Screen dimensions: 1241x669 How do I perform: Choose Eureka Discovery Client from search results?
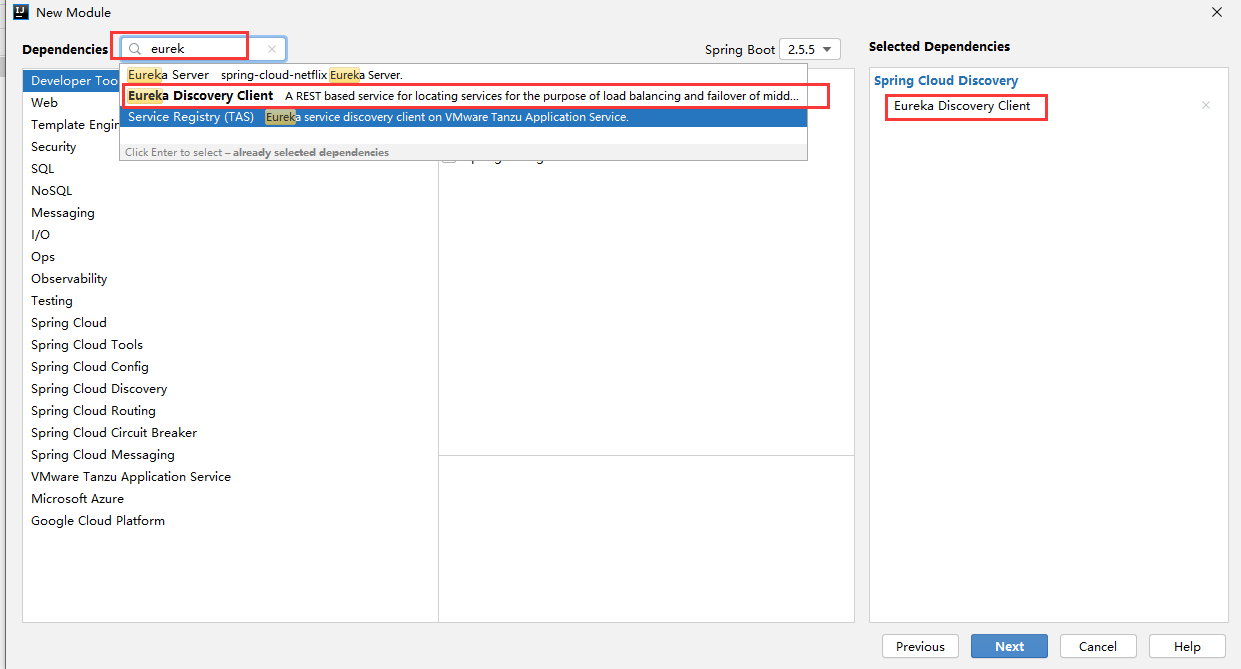click(x=463, y=96)
